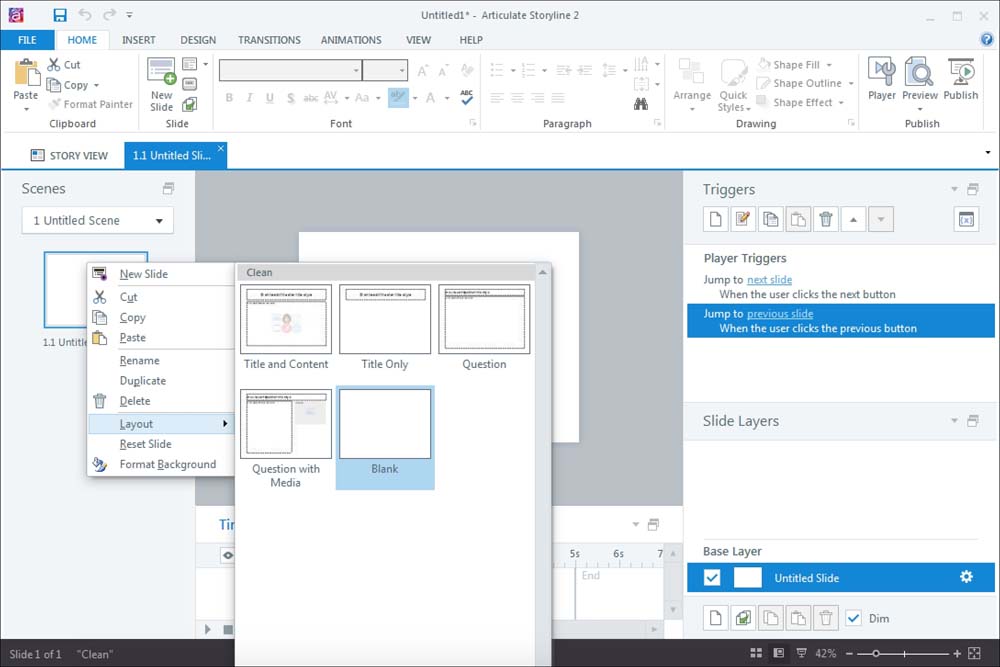
Task: Click the Bold formatting icon
Action: (x=229, y=98)
